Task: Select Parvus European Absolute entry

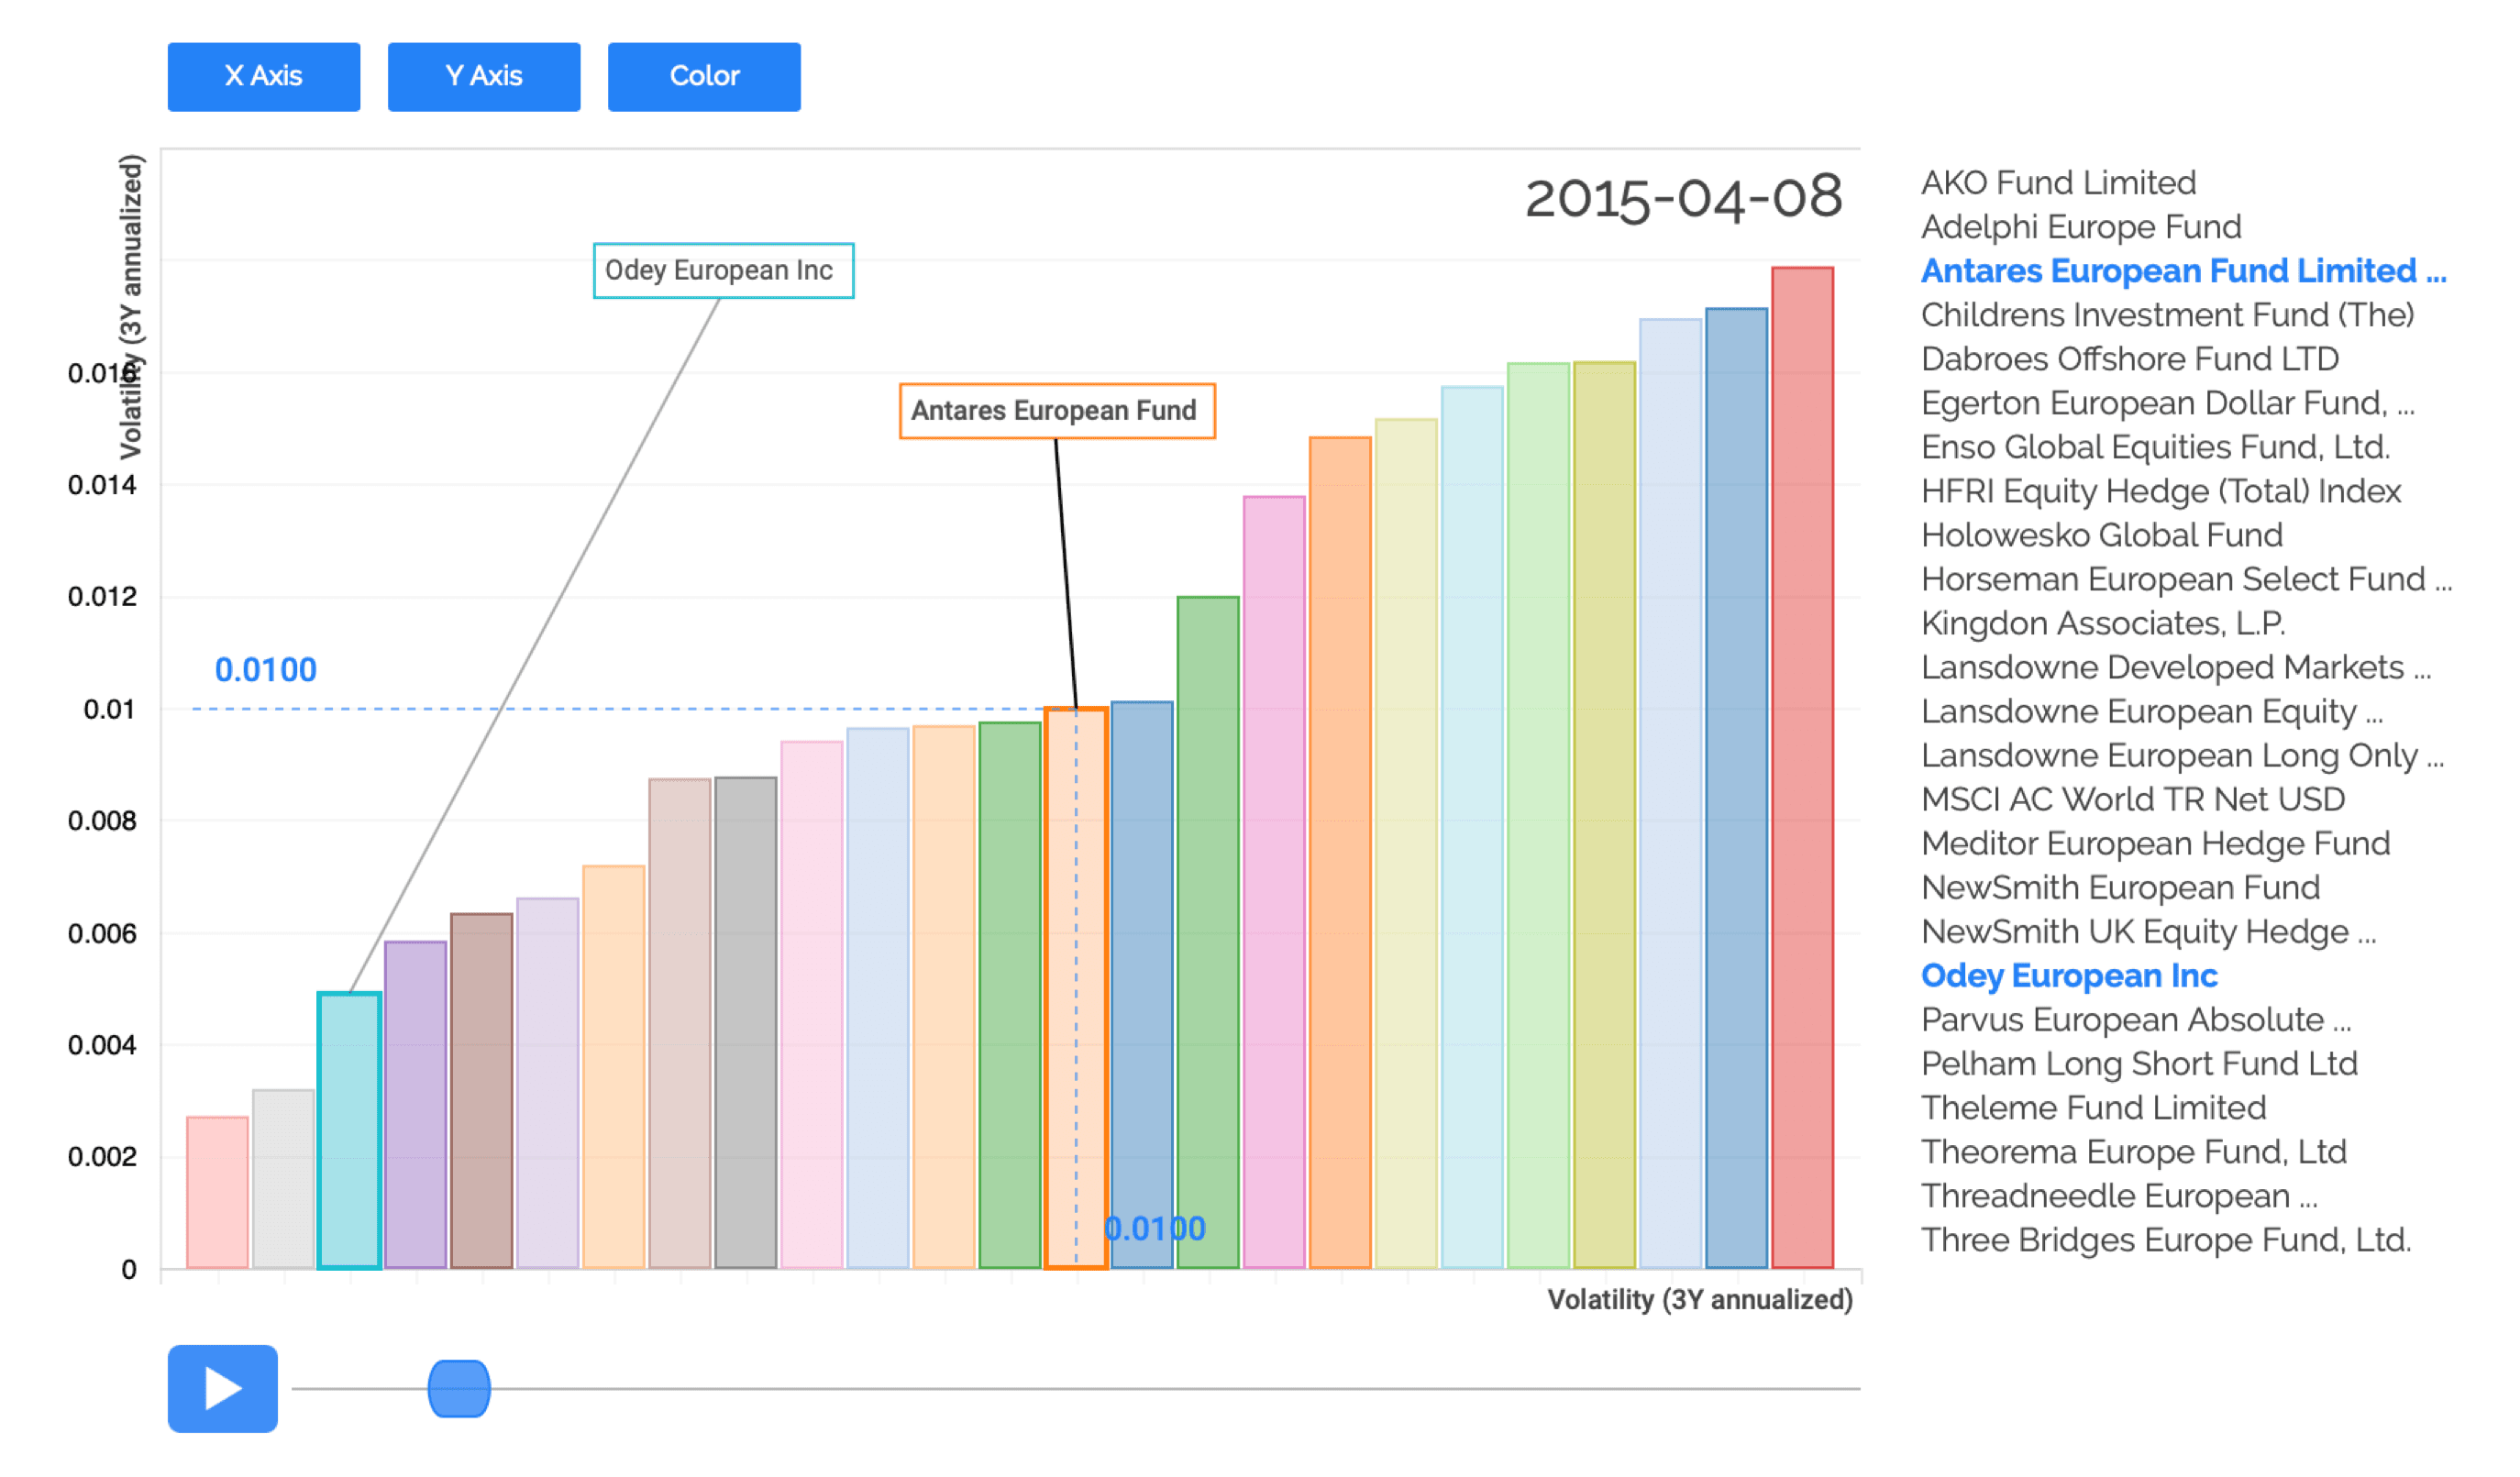Action: pyautogui.click(x=2135, y=1019)
